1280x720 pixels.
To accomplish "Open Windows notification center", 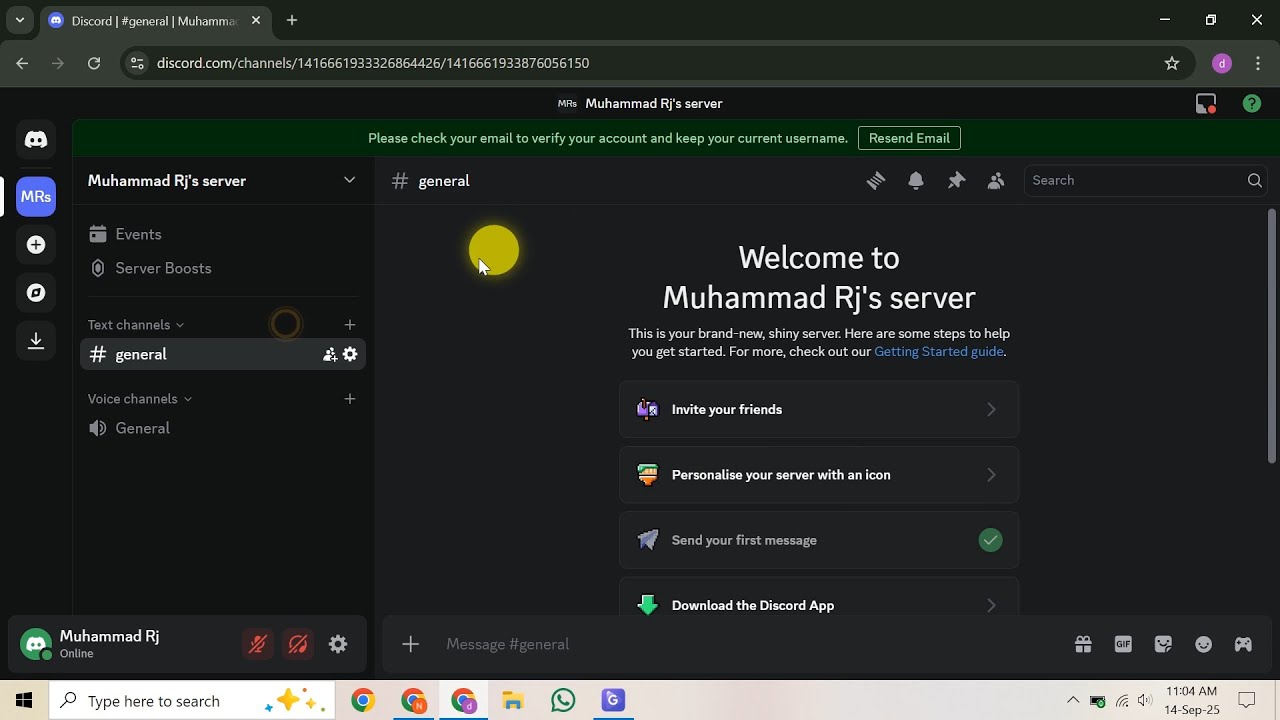I will pyautogui.click(x=1247, y=701).
